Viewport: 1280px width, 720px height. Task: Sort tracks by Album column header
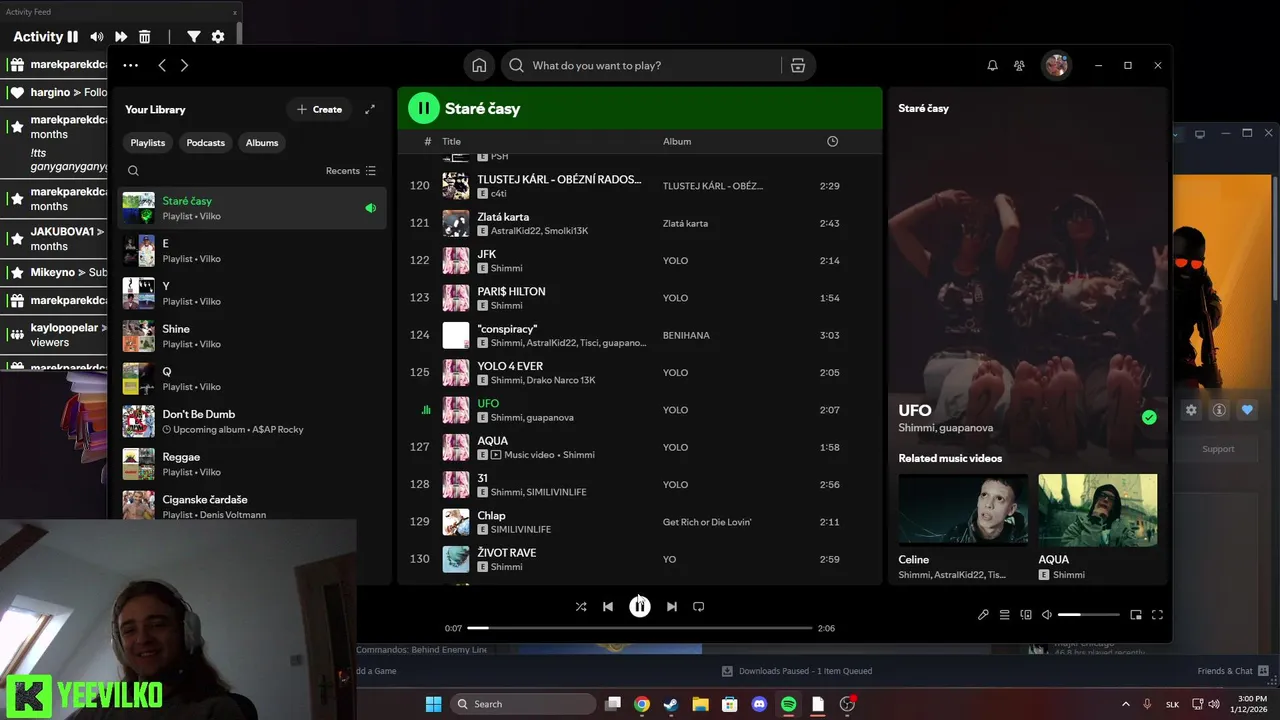(x=677, y=141)
